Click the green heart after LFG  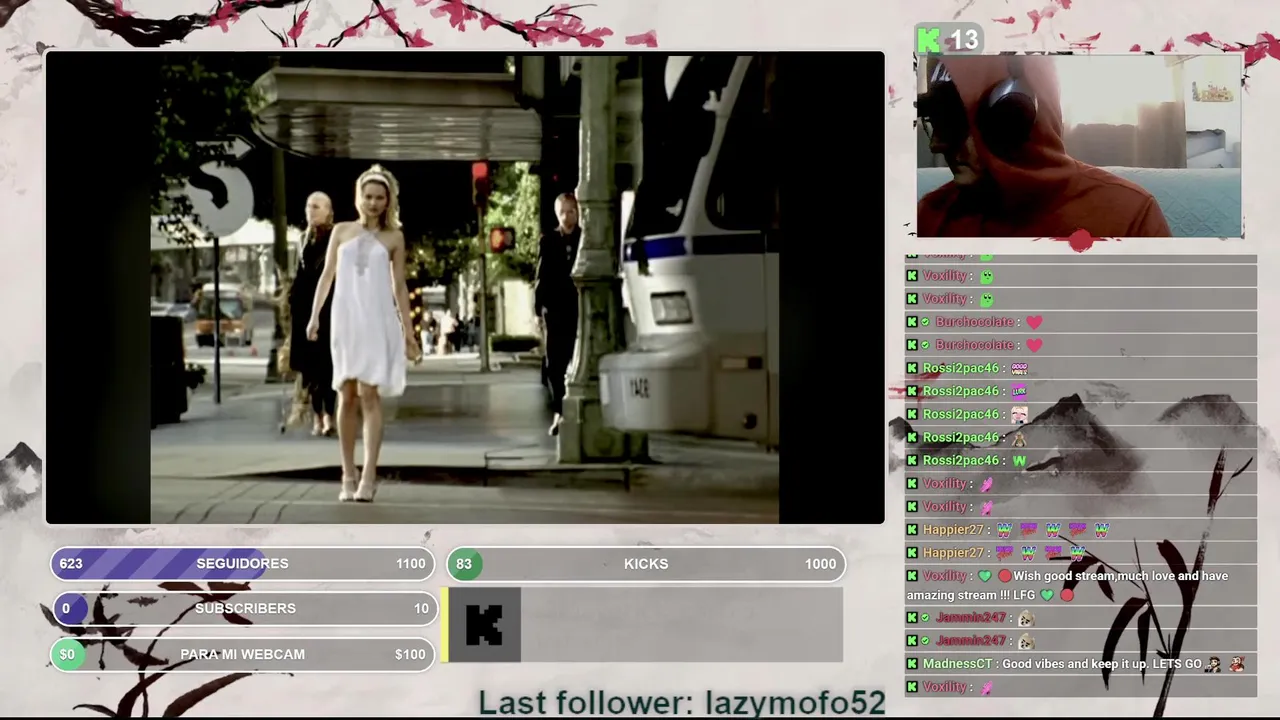[x=1047, y=595]
